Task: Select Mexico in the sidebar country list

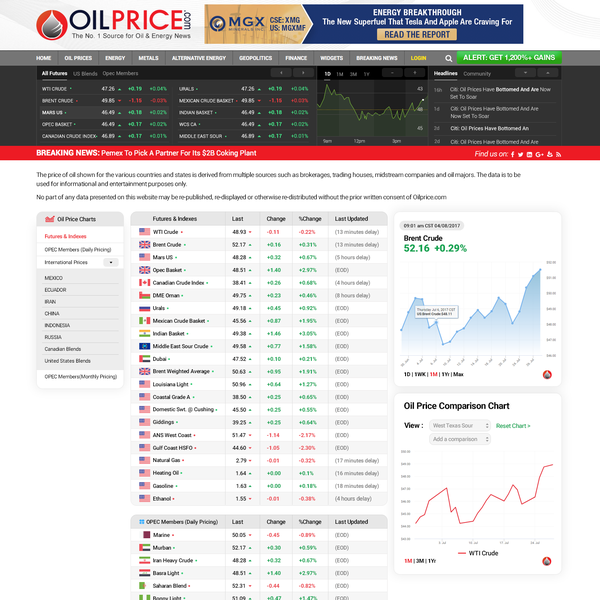Action: coord(54,278)
